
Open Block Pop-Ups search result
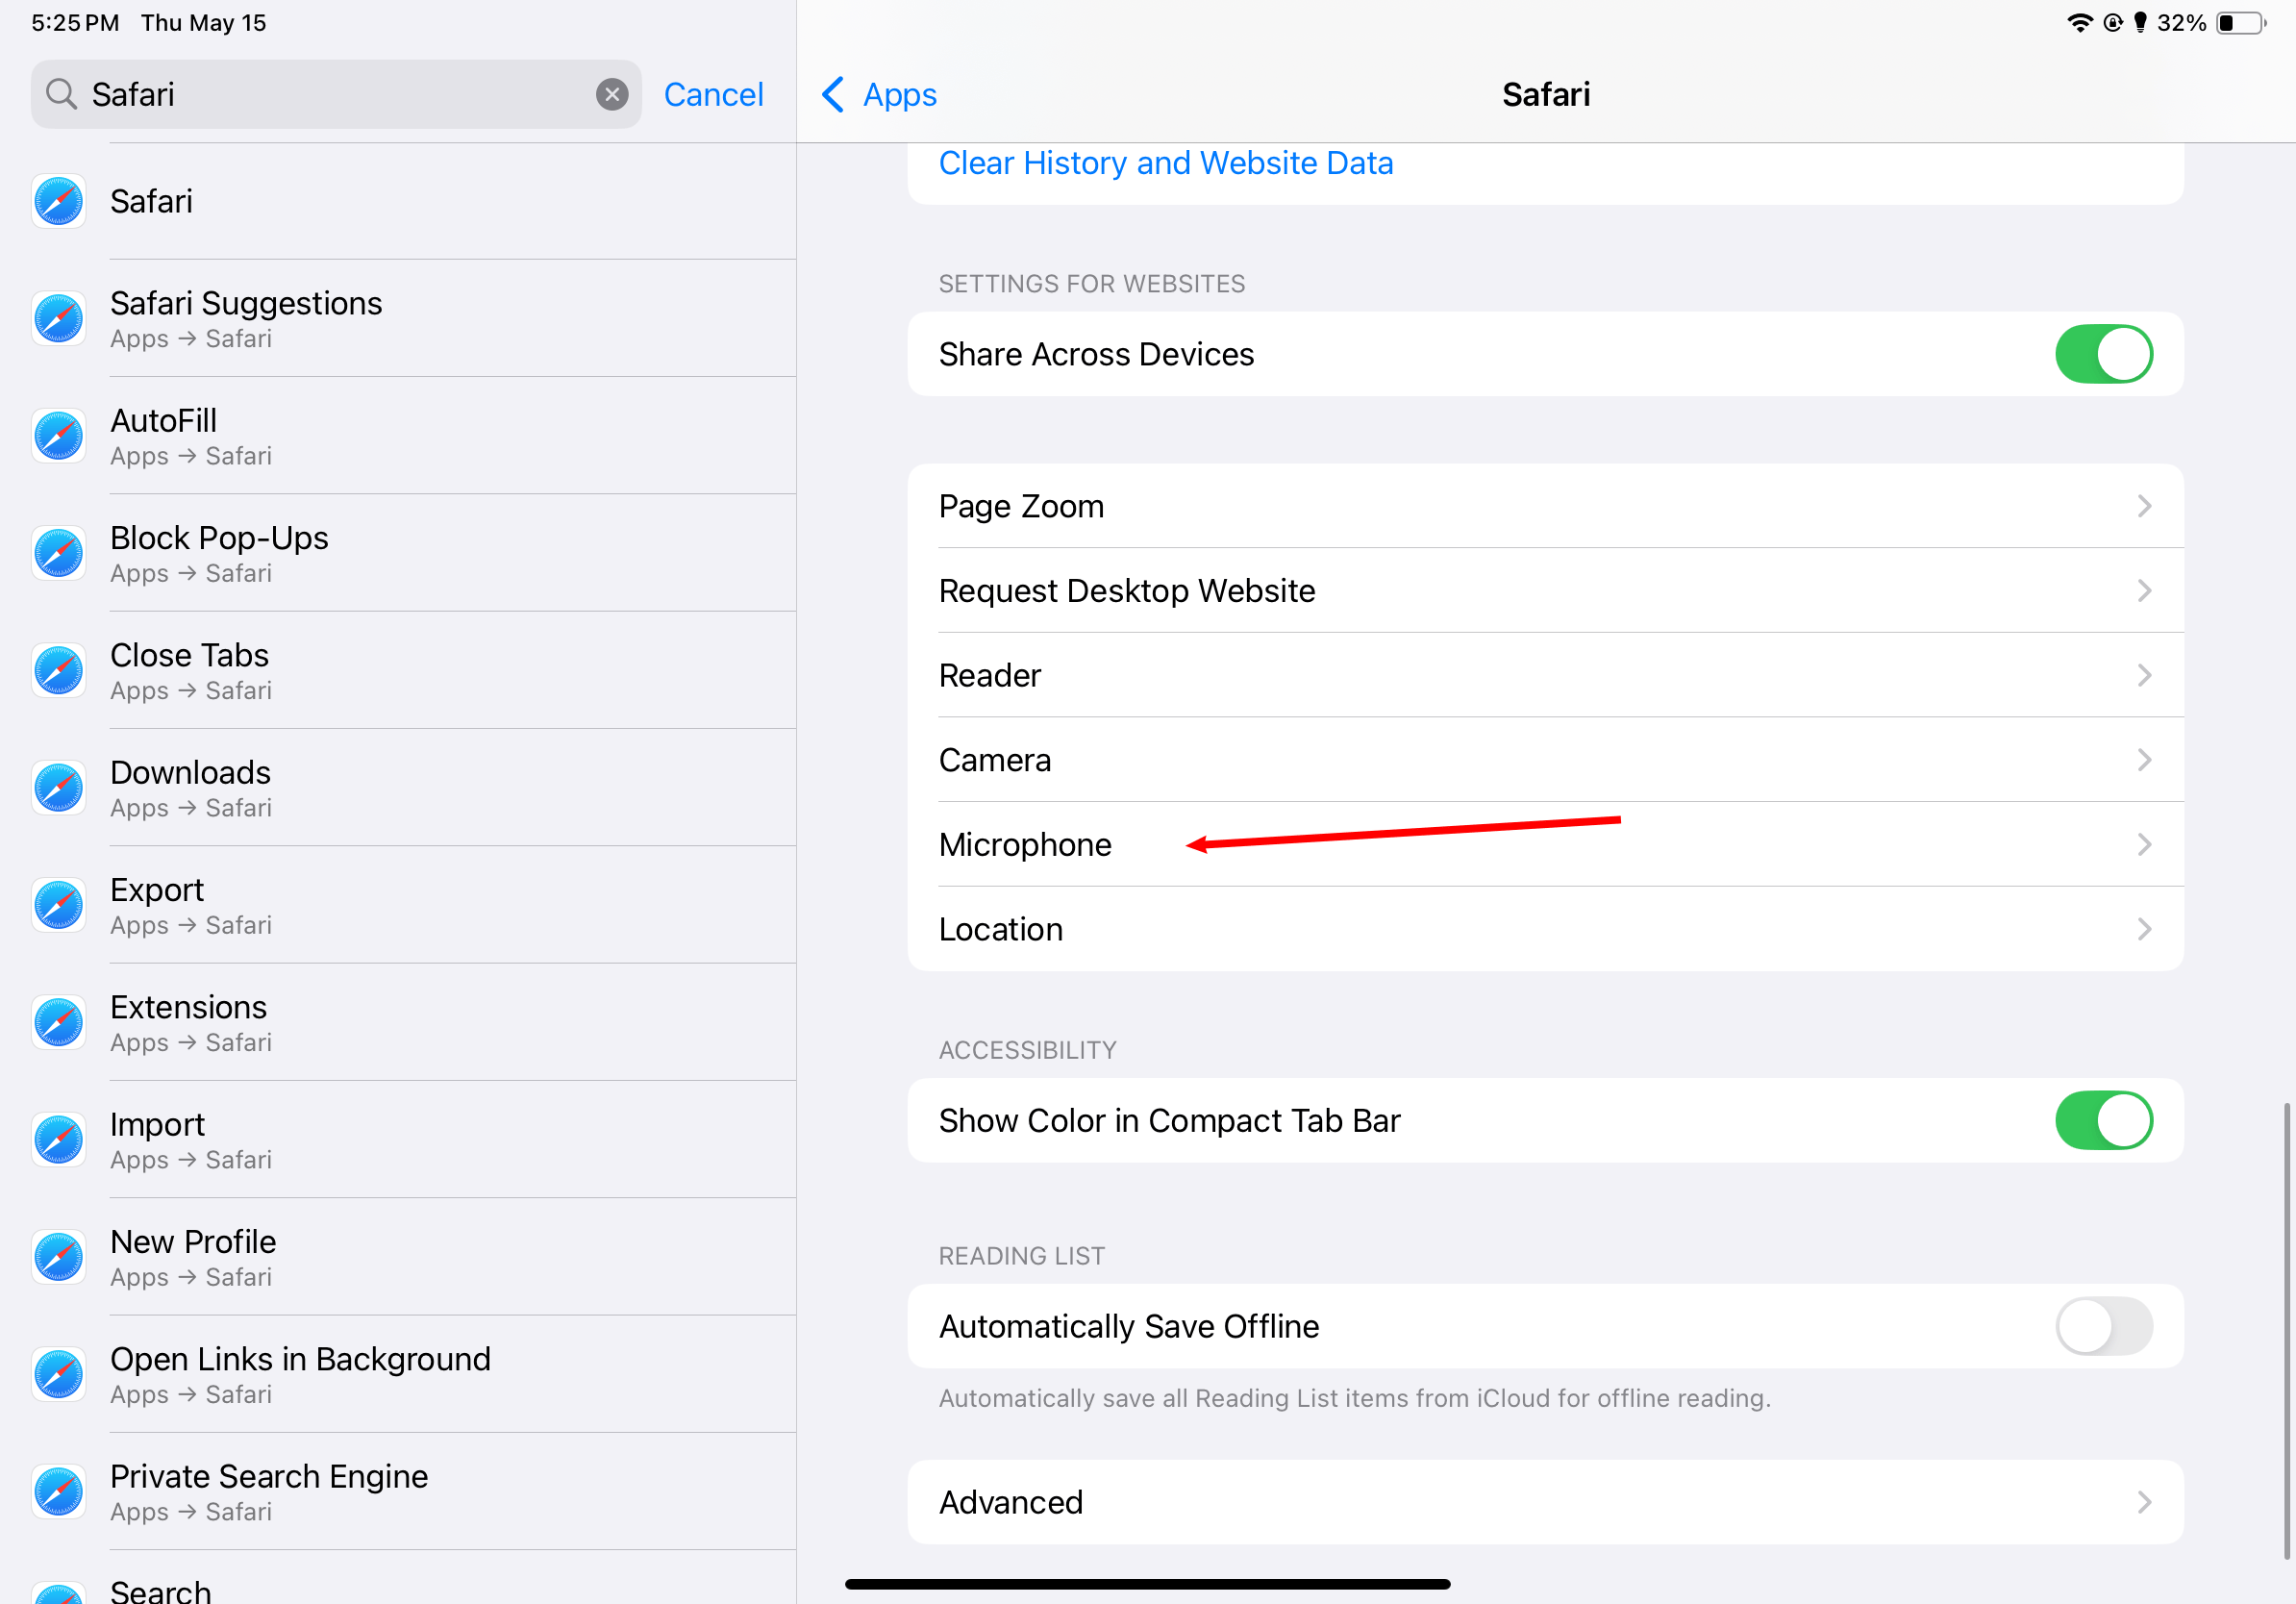click(x=398, y=553)
